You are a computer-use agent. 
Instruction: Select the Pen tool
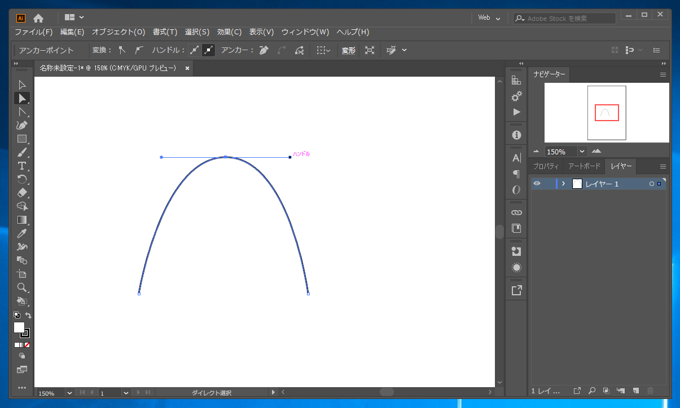22,125
